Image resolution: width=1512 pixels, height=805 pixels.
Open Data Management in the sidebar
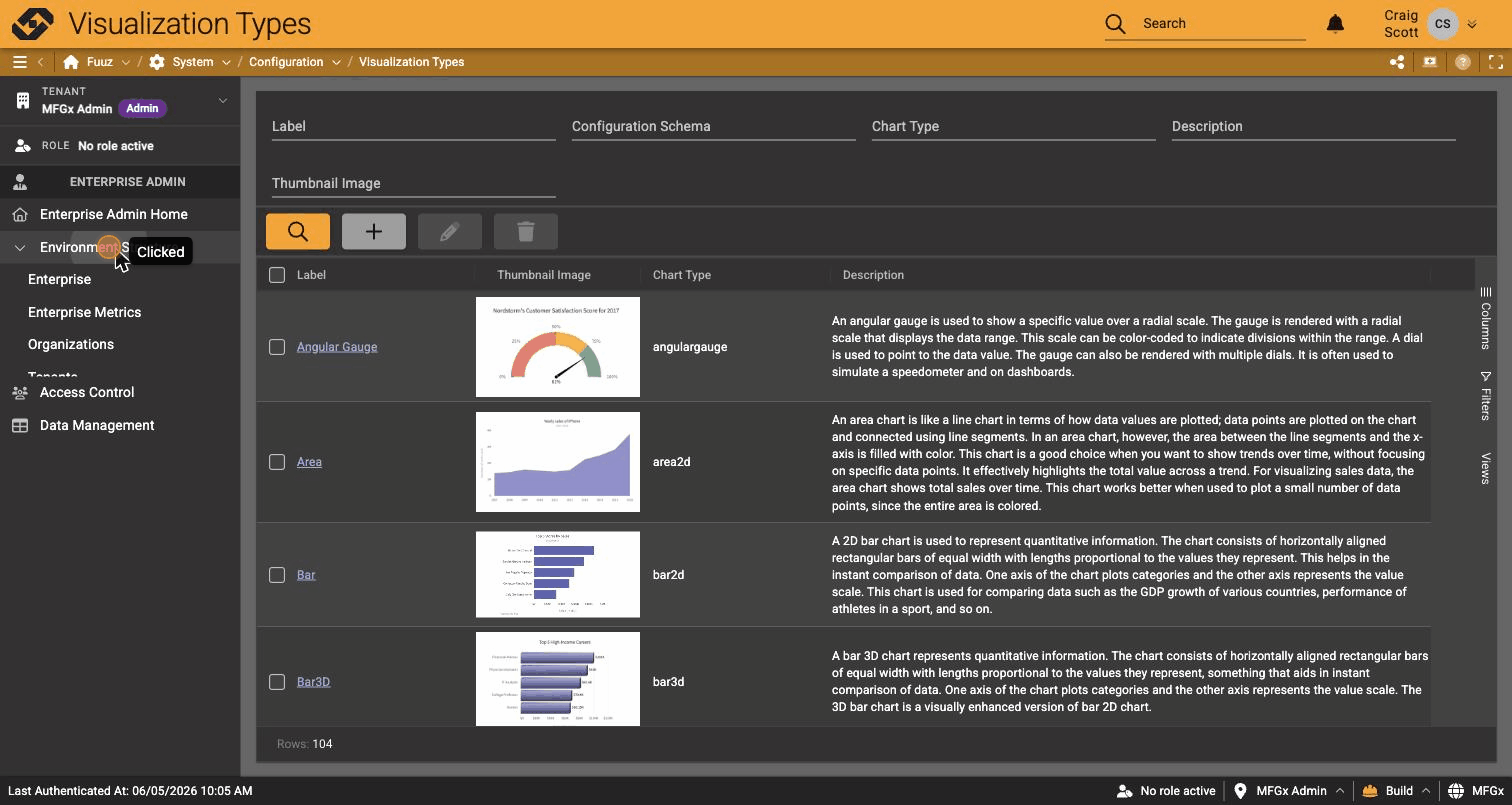(97, 425)
